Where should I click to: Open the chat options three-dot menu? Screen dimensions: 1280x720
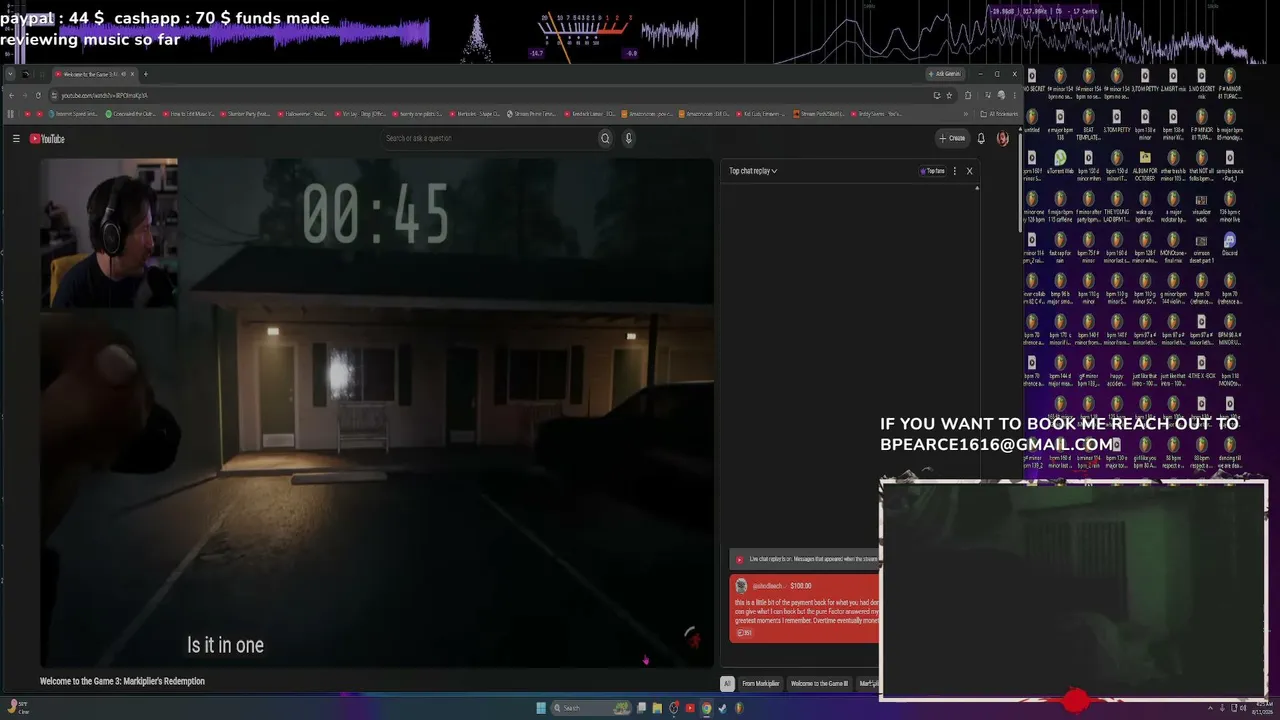tap(955, 171)
